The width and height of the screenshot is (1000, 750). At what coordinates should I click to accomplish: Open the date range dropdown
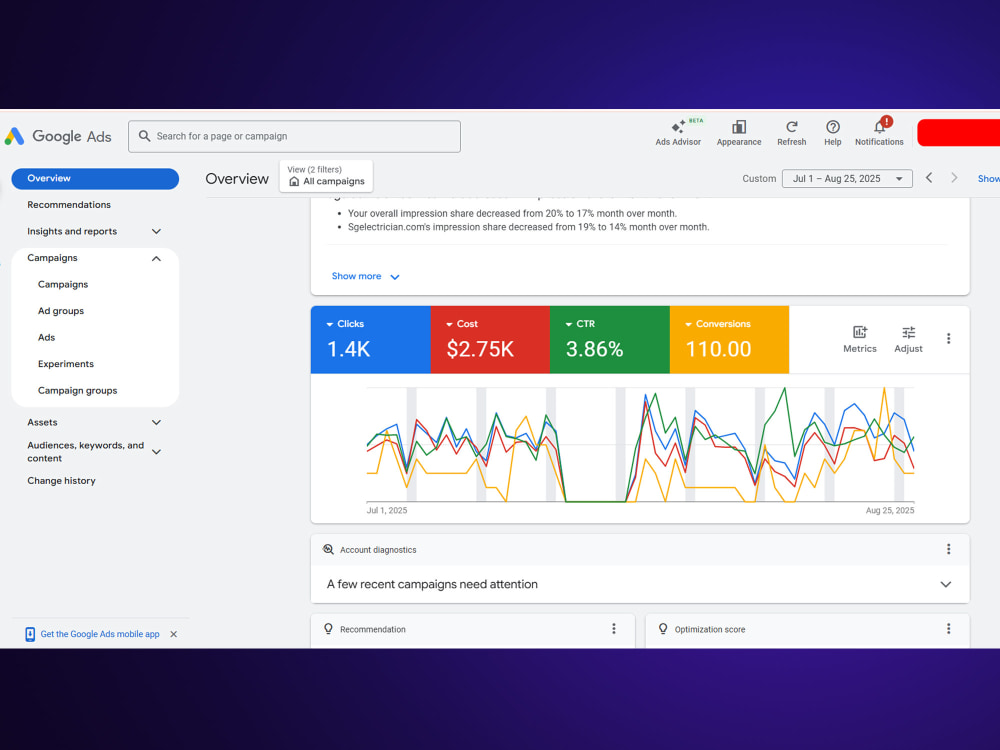pyautogui.click(x=847, y=179)
